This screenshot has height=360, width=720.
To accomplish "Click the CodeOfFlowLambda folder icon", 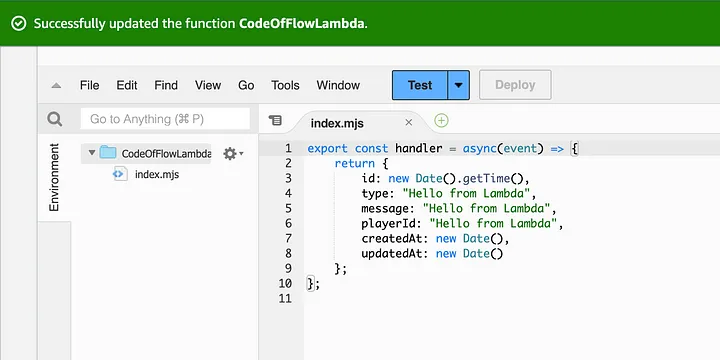I will point(108,152).
